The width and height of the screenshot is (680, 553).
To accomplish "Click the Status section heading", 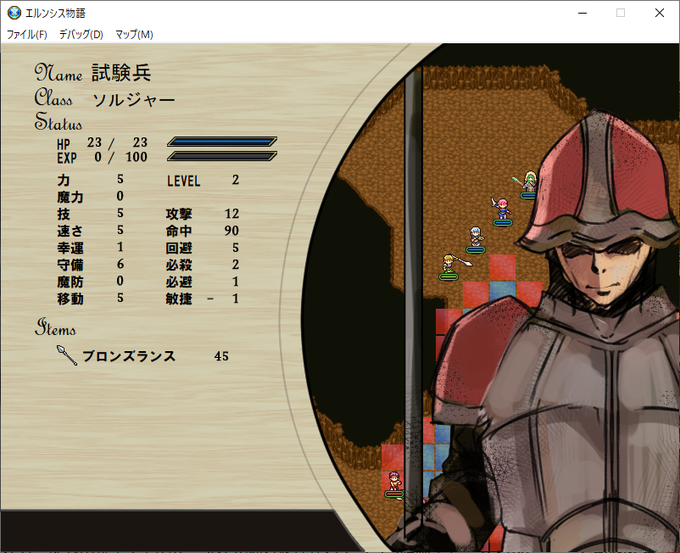I will click(58, 121).
